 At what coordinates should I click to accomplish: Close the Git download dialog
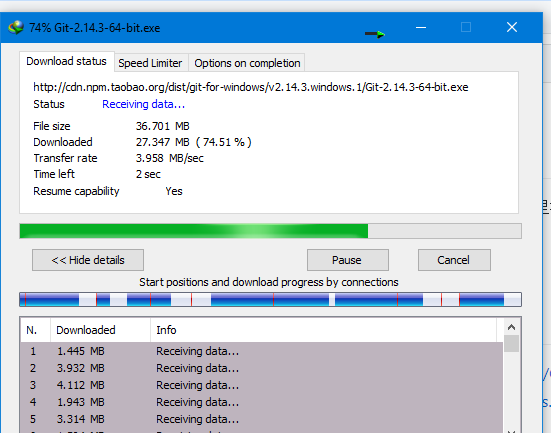click(512, 27)
